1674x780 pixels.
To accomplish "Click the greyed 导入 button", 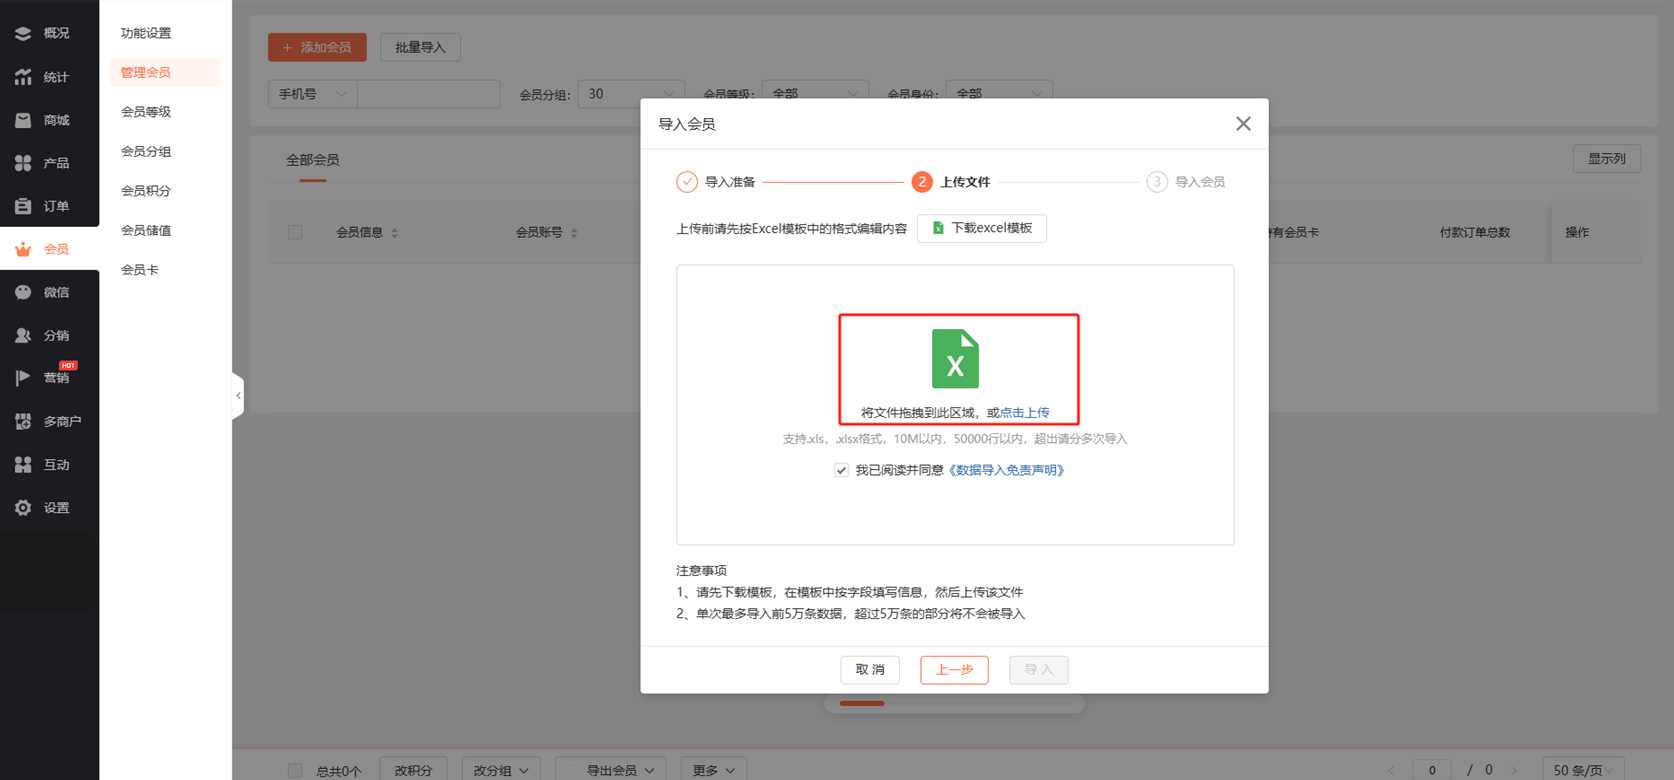I will pyautogui.click(x=1038, y=670).
